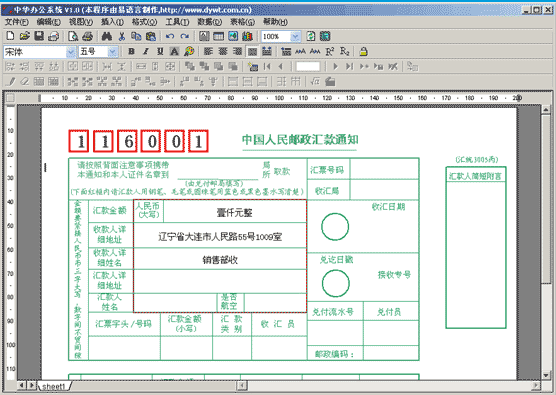Go to the next record arrow
The height and width of the screenshot is (395, 556).
coord(335,66)
